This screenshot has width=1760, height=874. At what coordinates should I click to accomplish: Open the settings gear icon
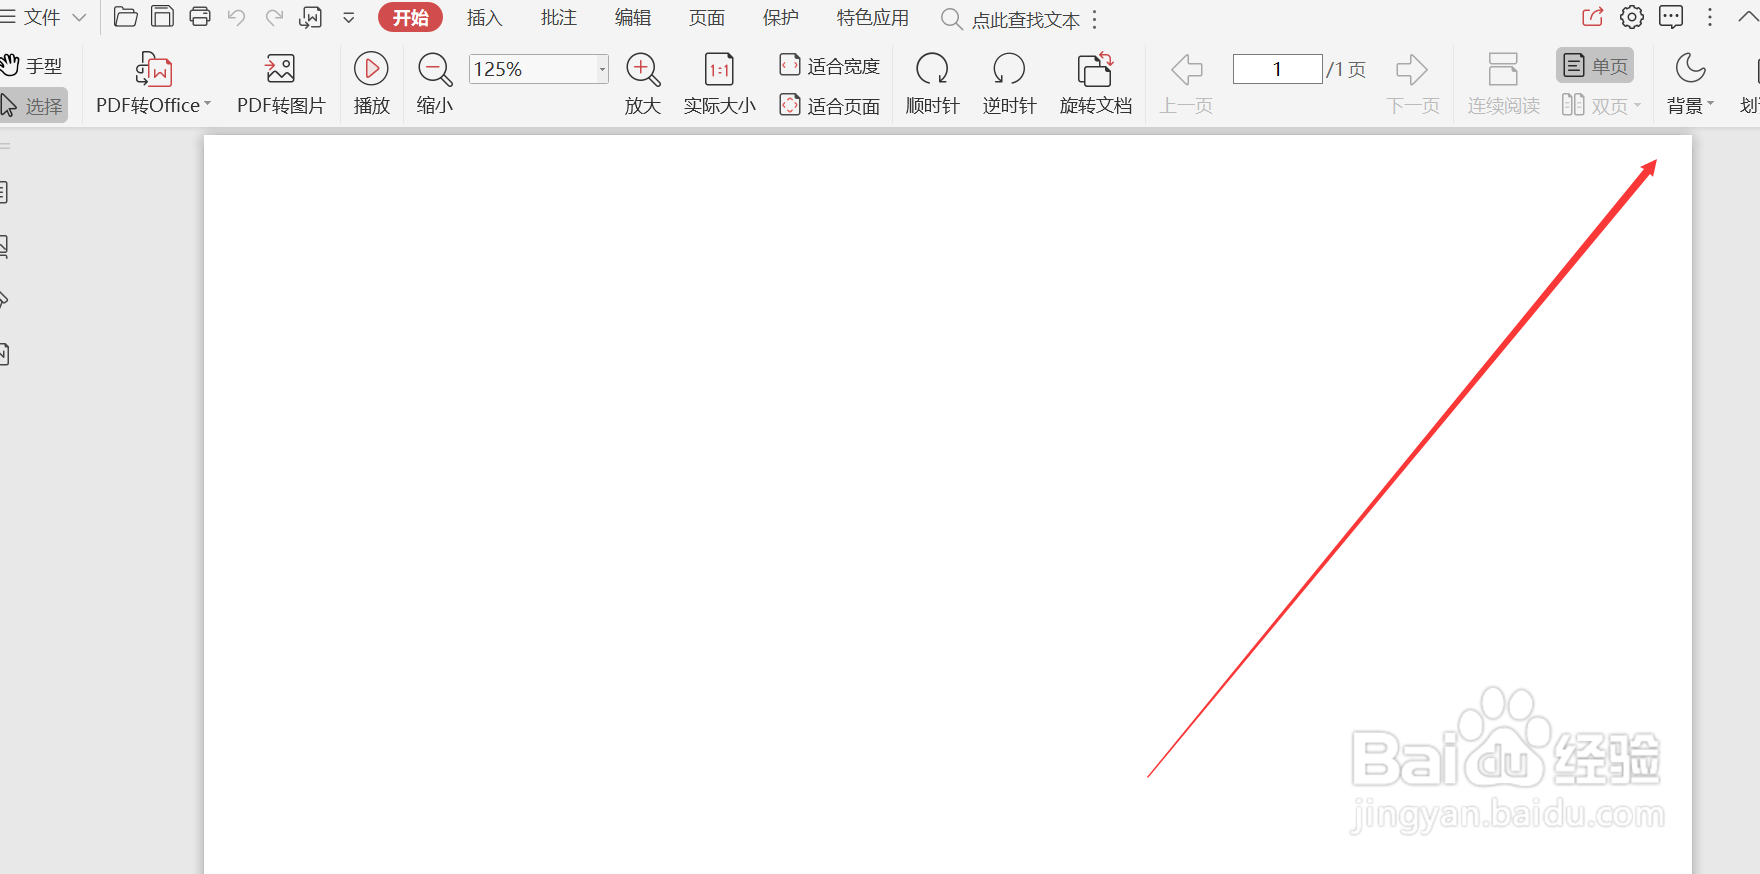pyautogui.click(x=1632, y=17)
